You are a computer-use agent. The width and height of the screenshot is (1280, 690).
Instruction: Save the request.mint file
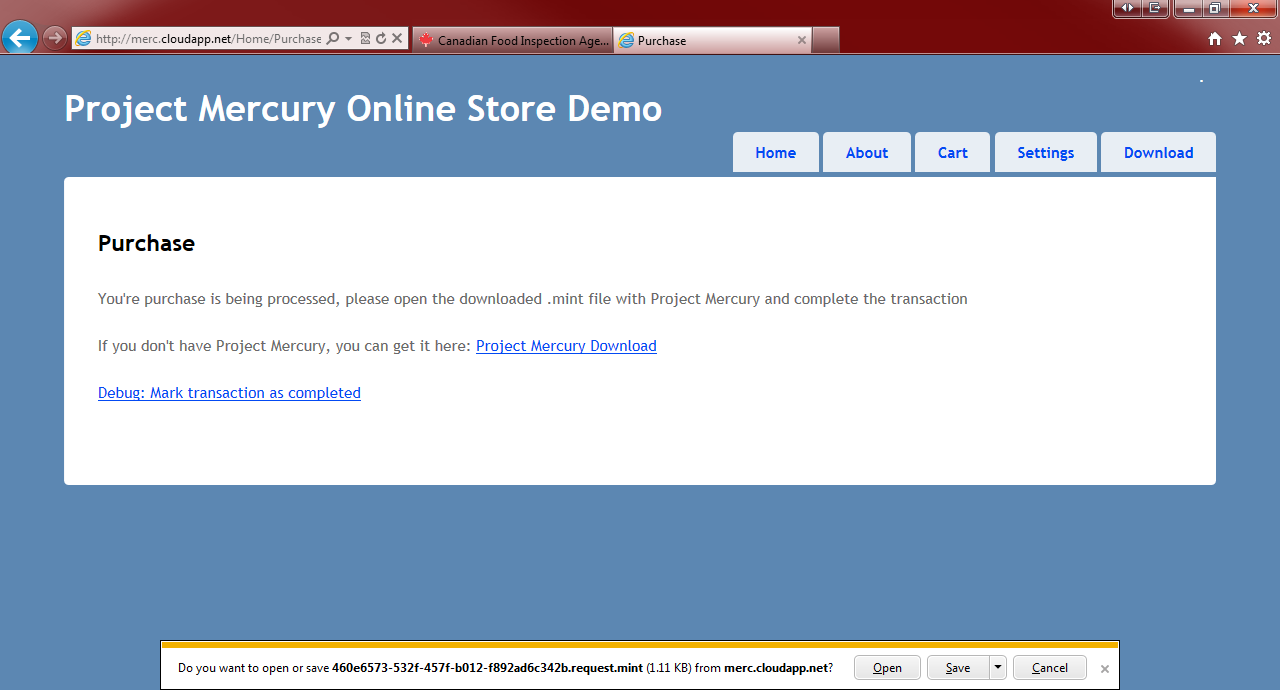click(958, 668)
